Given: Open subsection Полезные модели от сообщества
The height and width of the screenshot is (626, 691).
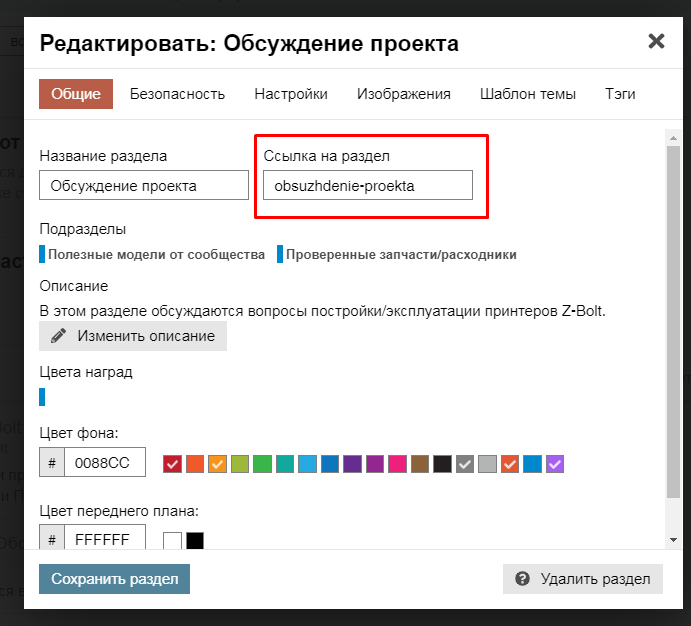Looking at the screenshot, I should [x=152, y=254].
